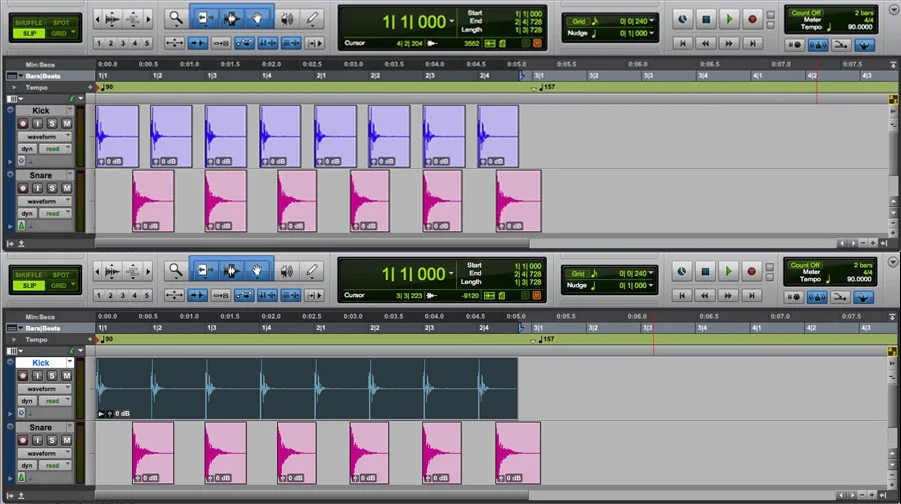Viewport: 901px width, 504px height.
Task: Click zoom preset 3 in the lower session
Action: pos(122,295)
